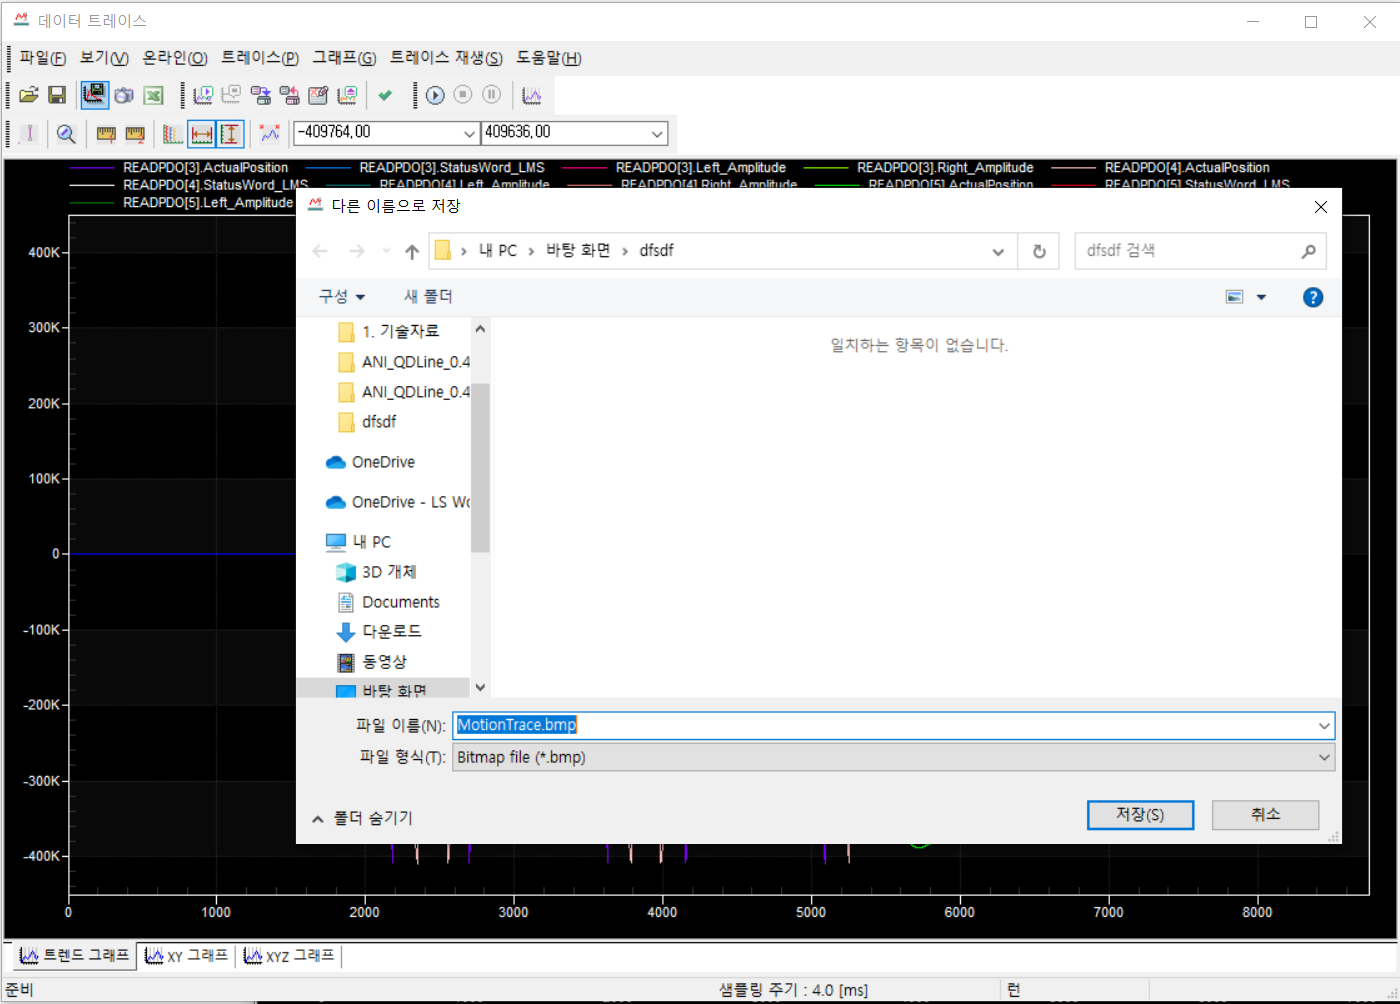Capture a screenshot of the graph
The width and height of the screenshot is (1400, 1004).
point(124,95)
